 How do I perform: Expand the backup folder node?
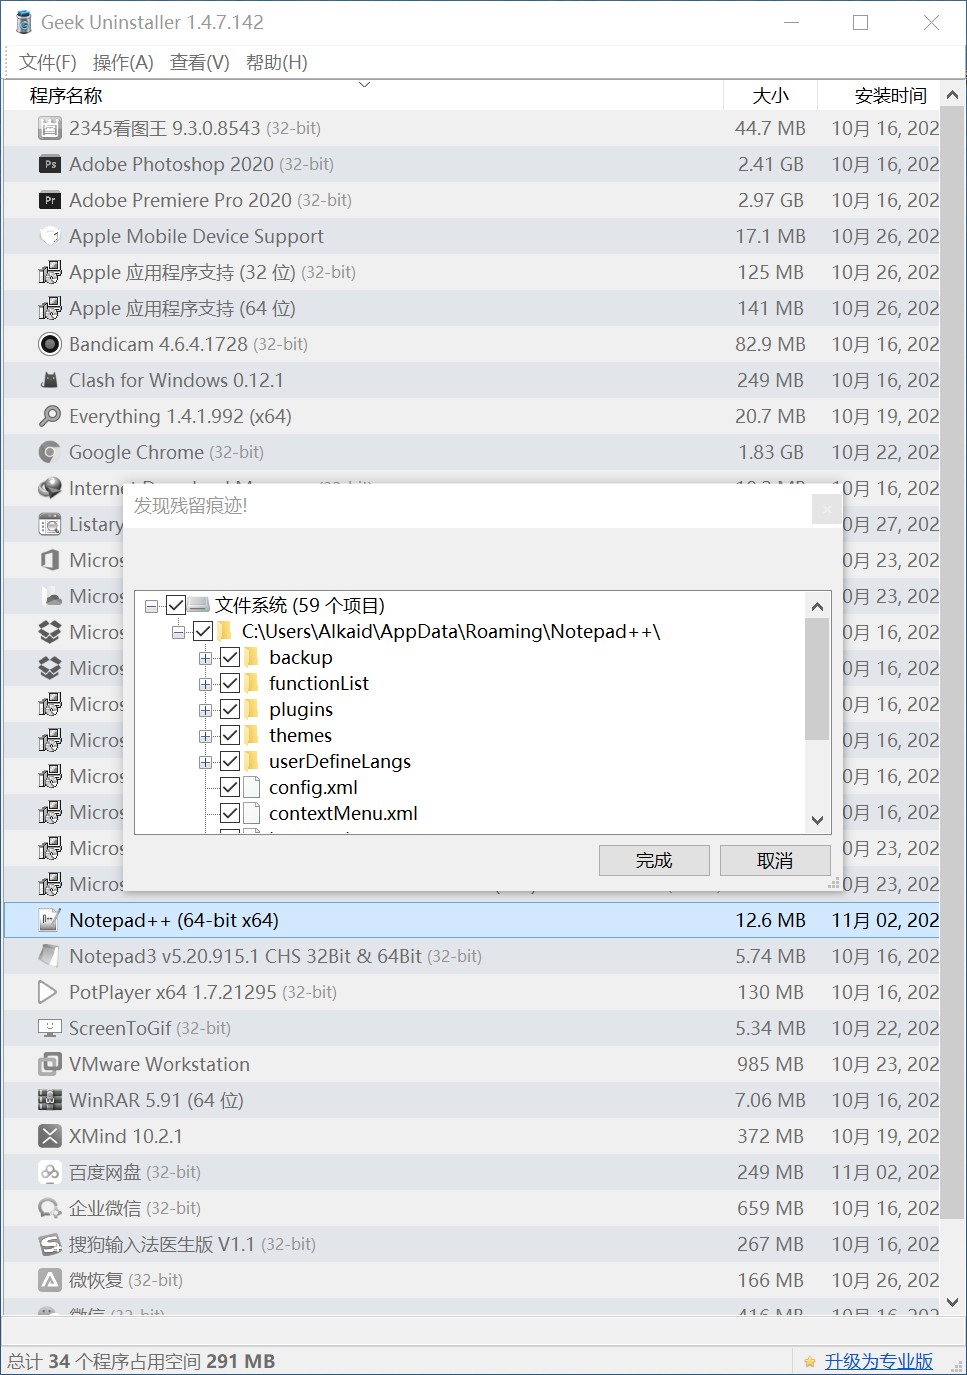205,658
